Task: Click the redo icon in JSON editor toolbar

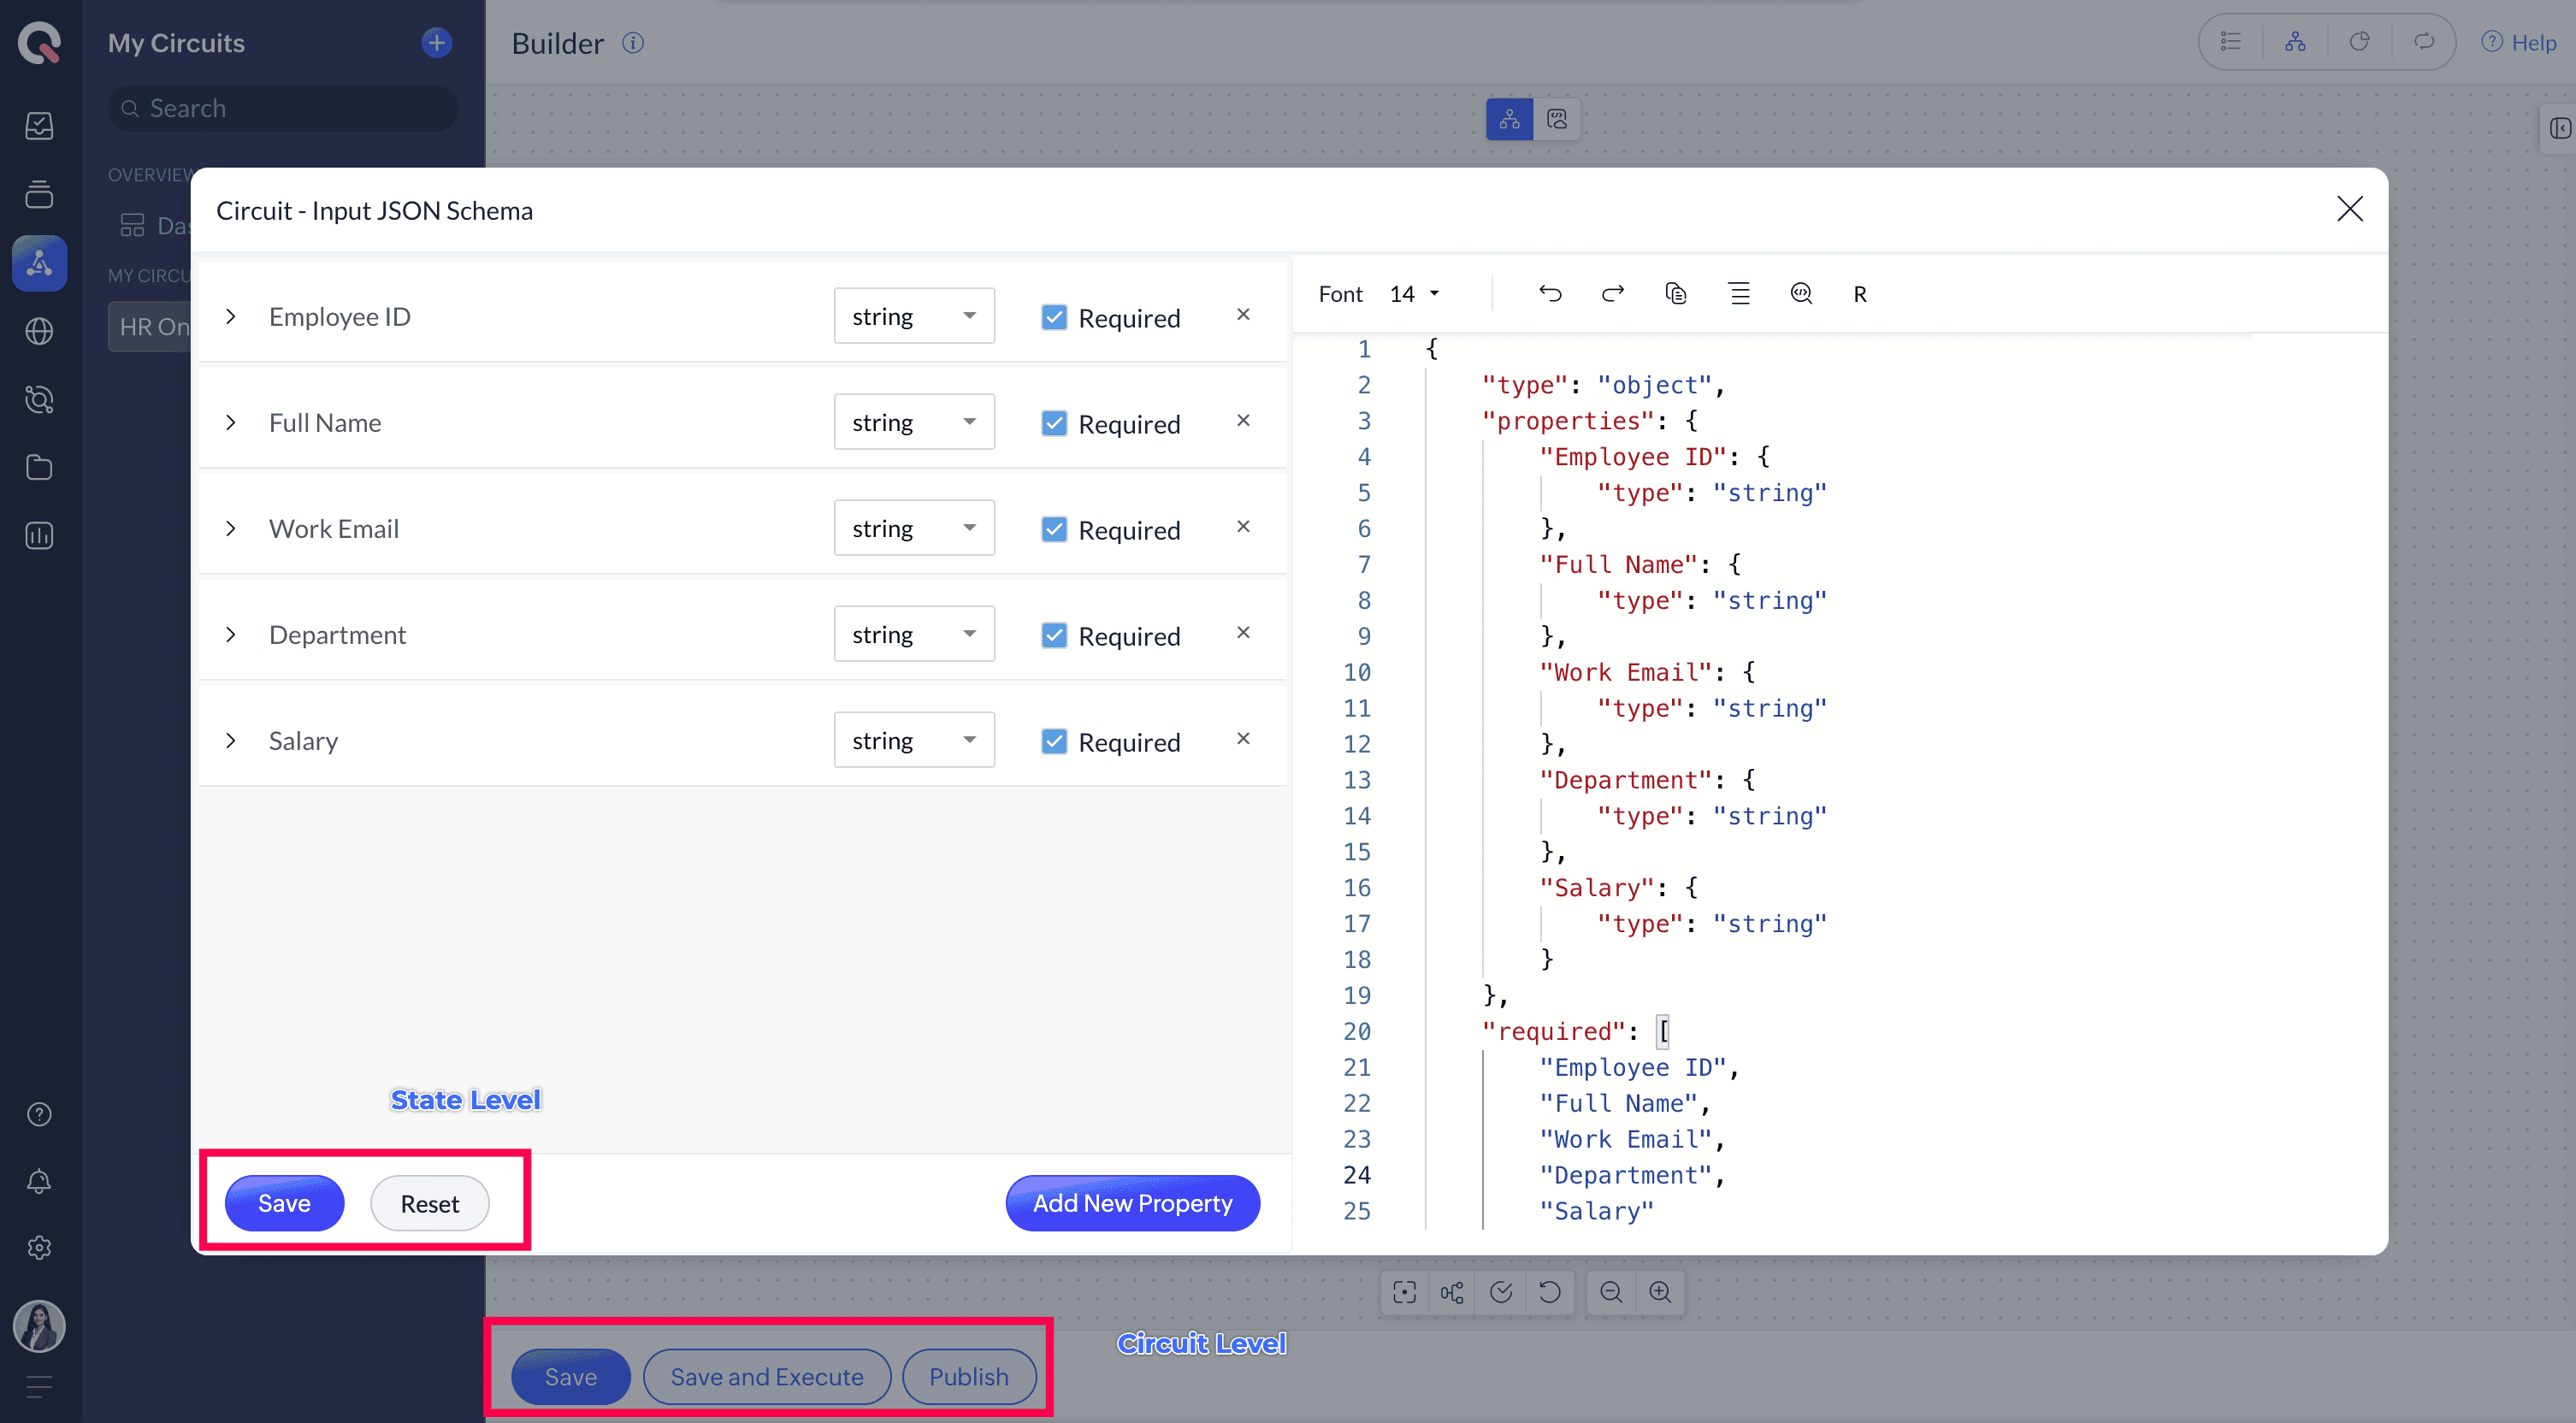Action: [1613, 293]
